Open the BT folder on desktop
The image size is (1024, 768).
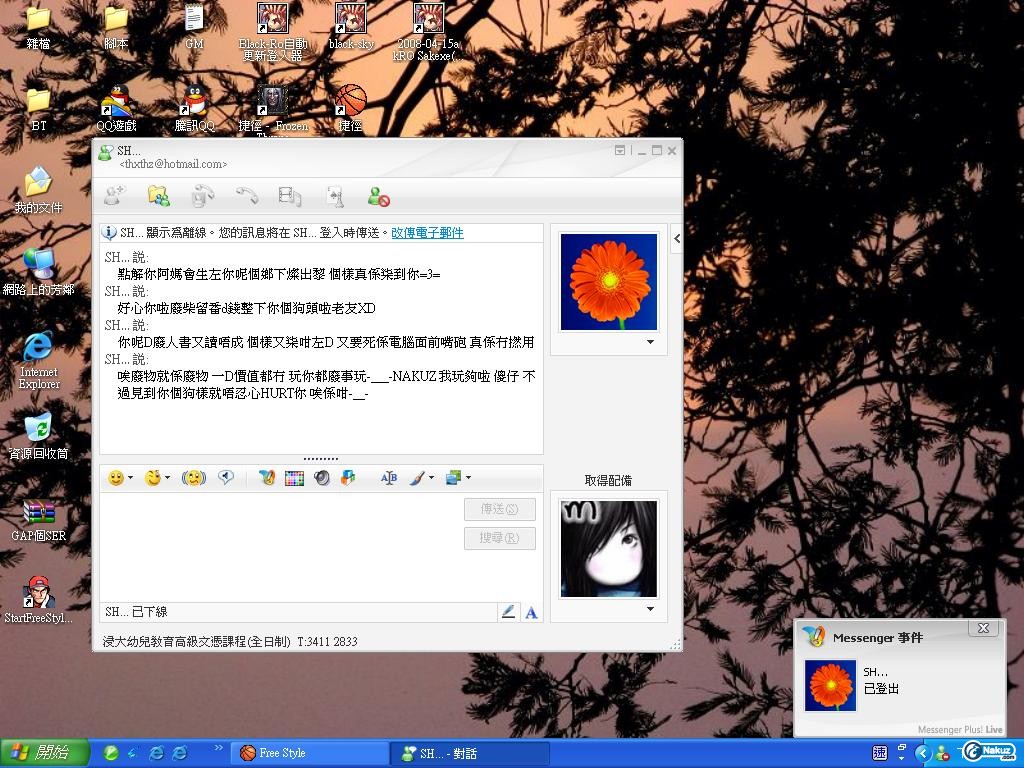click(39, 109)
